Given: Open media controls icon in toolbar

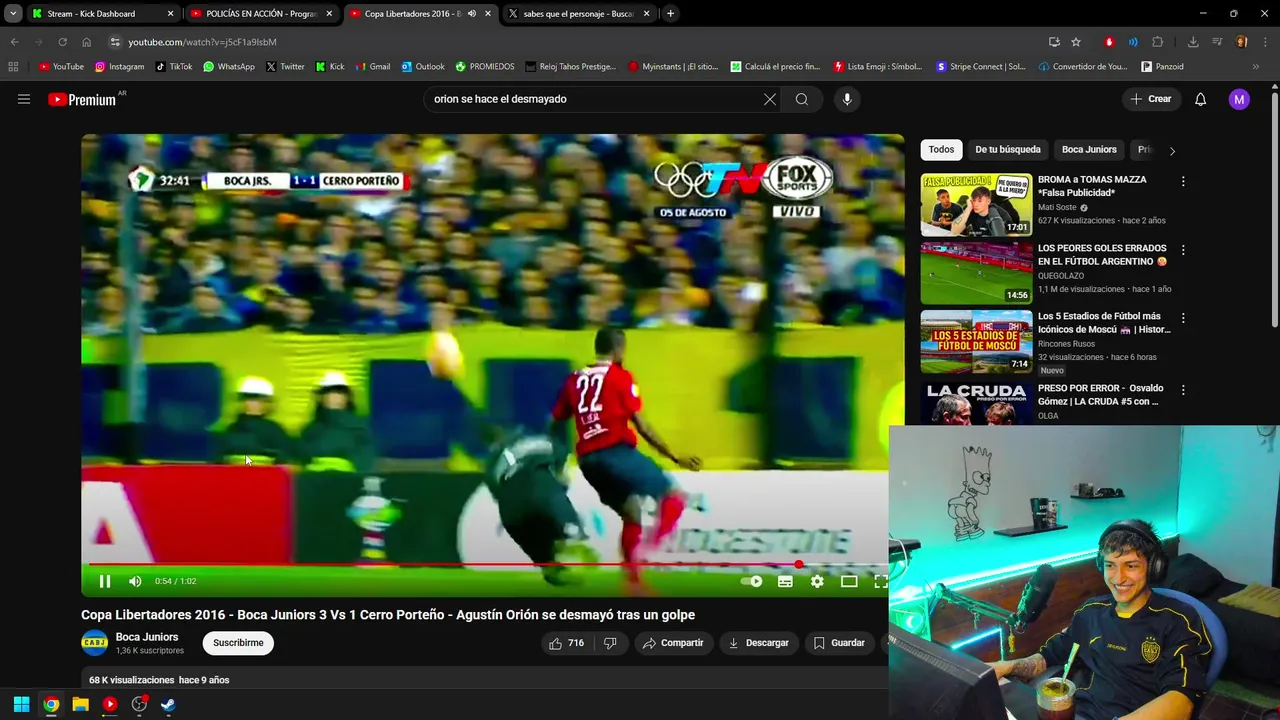Looking at the screenshot, I should 1217,42.
